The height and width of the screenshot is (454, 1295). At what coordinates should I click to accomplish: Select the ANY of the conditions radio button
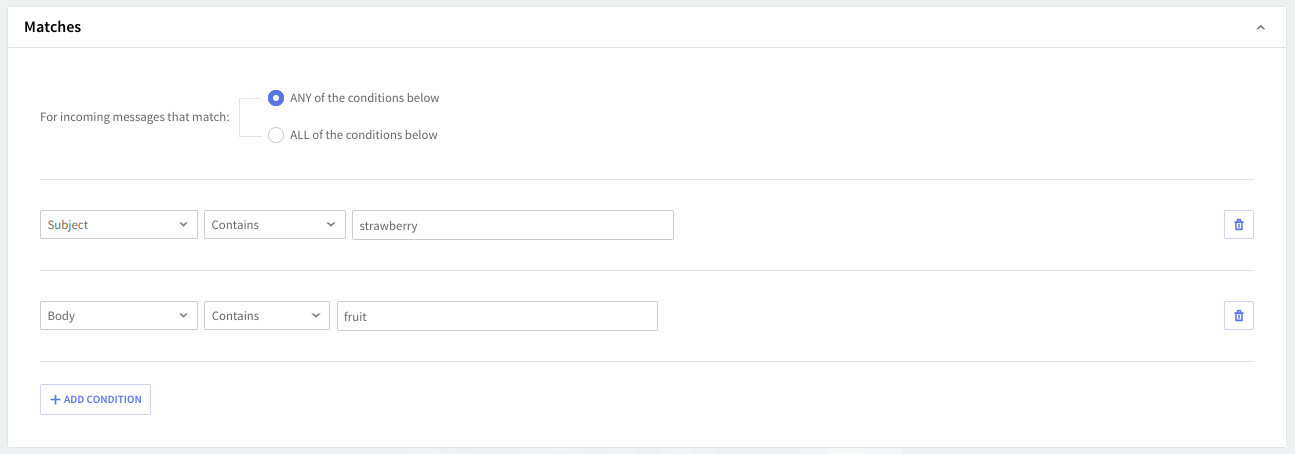click(276, 98)
